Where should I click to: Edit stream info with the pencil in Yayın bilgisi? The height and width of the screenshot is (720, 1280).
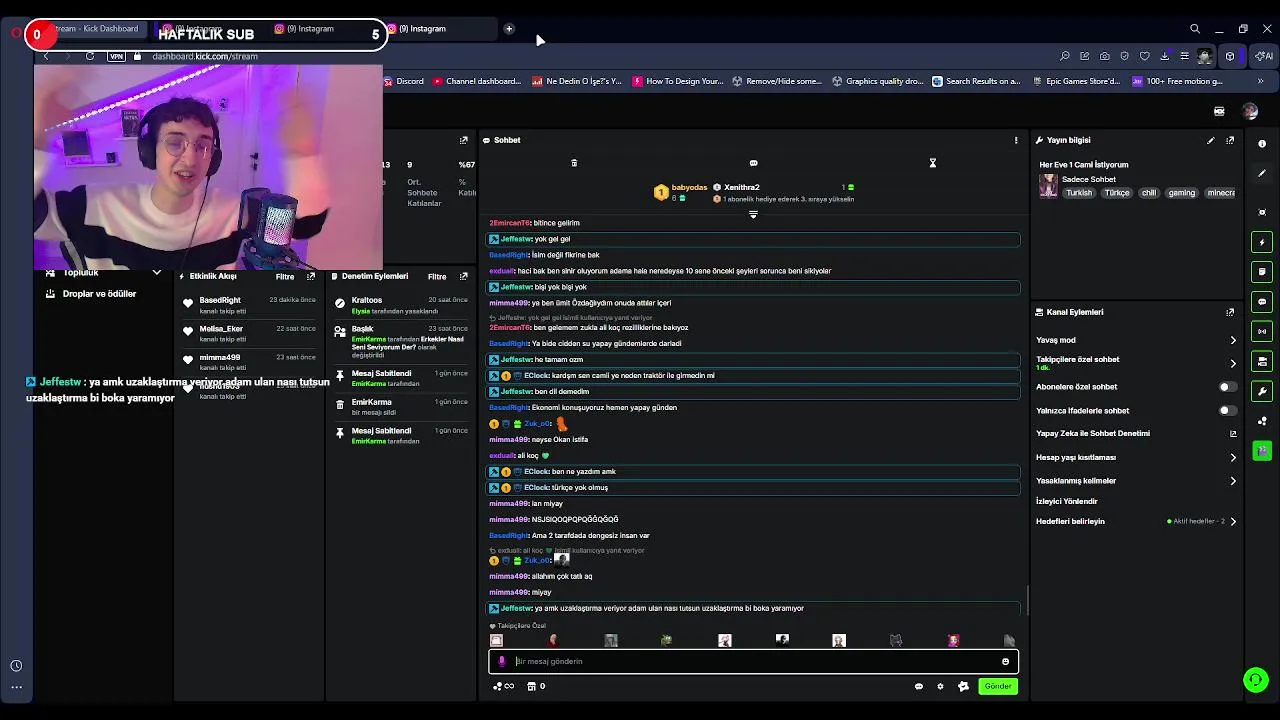(x=1211, y=140)
